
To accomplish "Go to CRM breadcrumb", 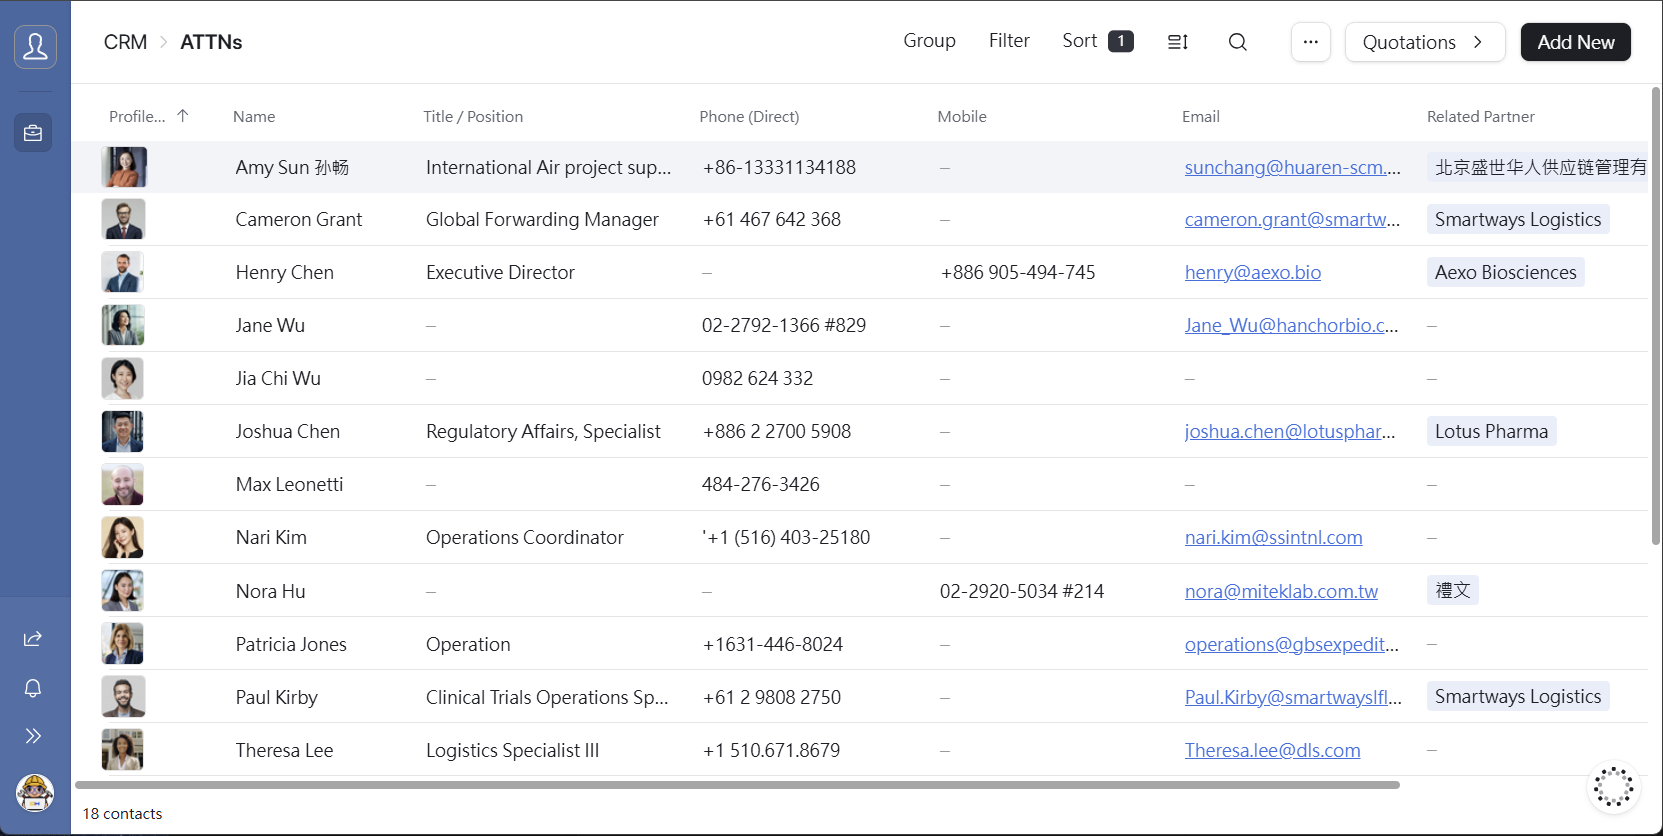I will click(x=125, y=42).
